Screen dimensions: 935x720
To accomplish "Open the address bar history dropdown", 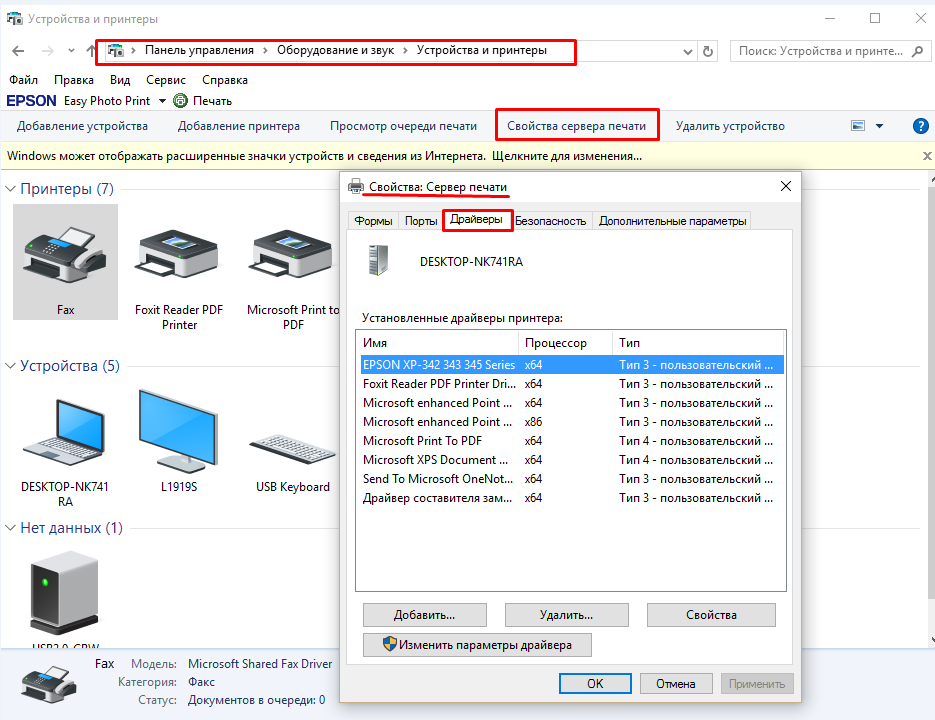I will click(x=688, y=52).
